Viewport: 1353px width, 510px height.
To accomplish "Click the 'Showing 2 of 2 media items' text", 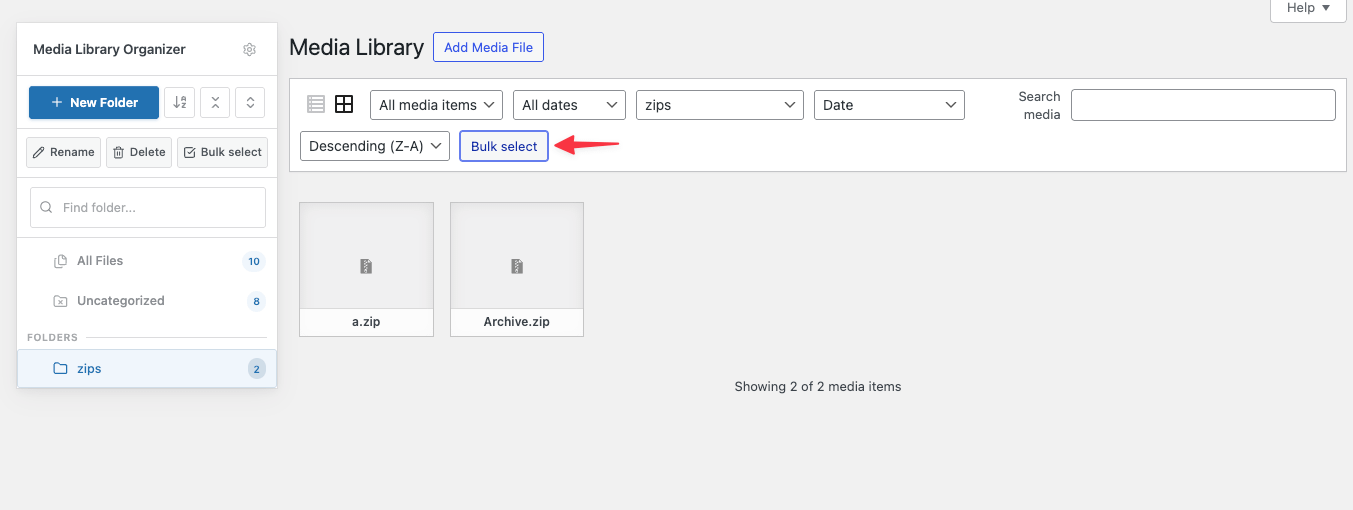I will [x=818, y=386].
